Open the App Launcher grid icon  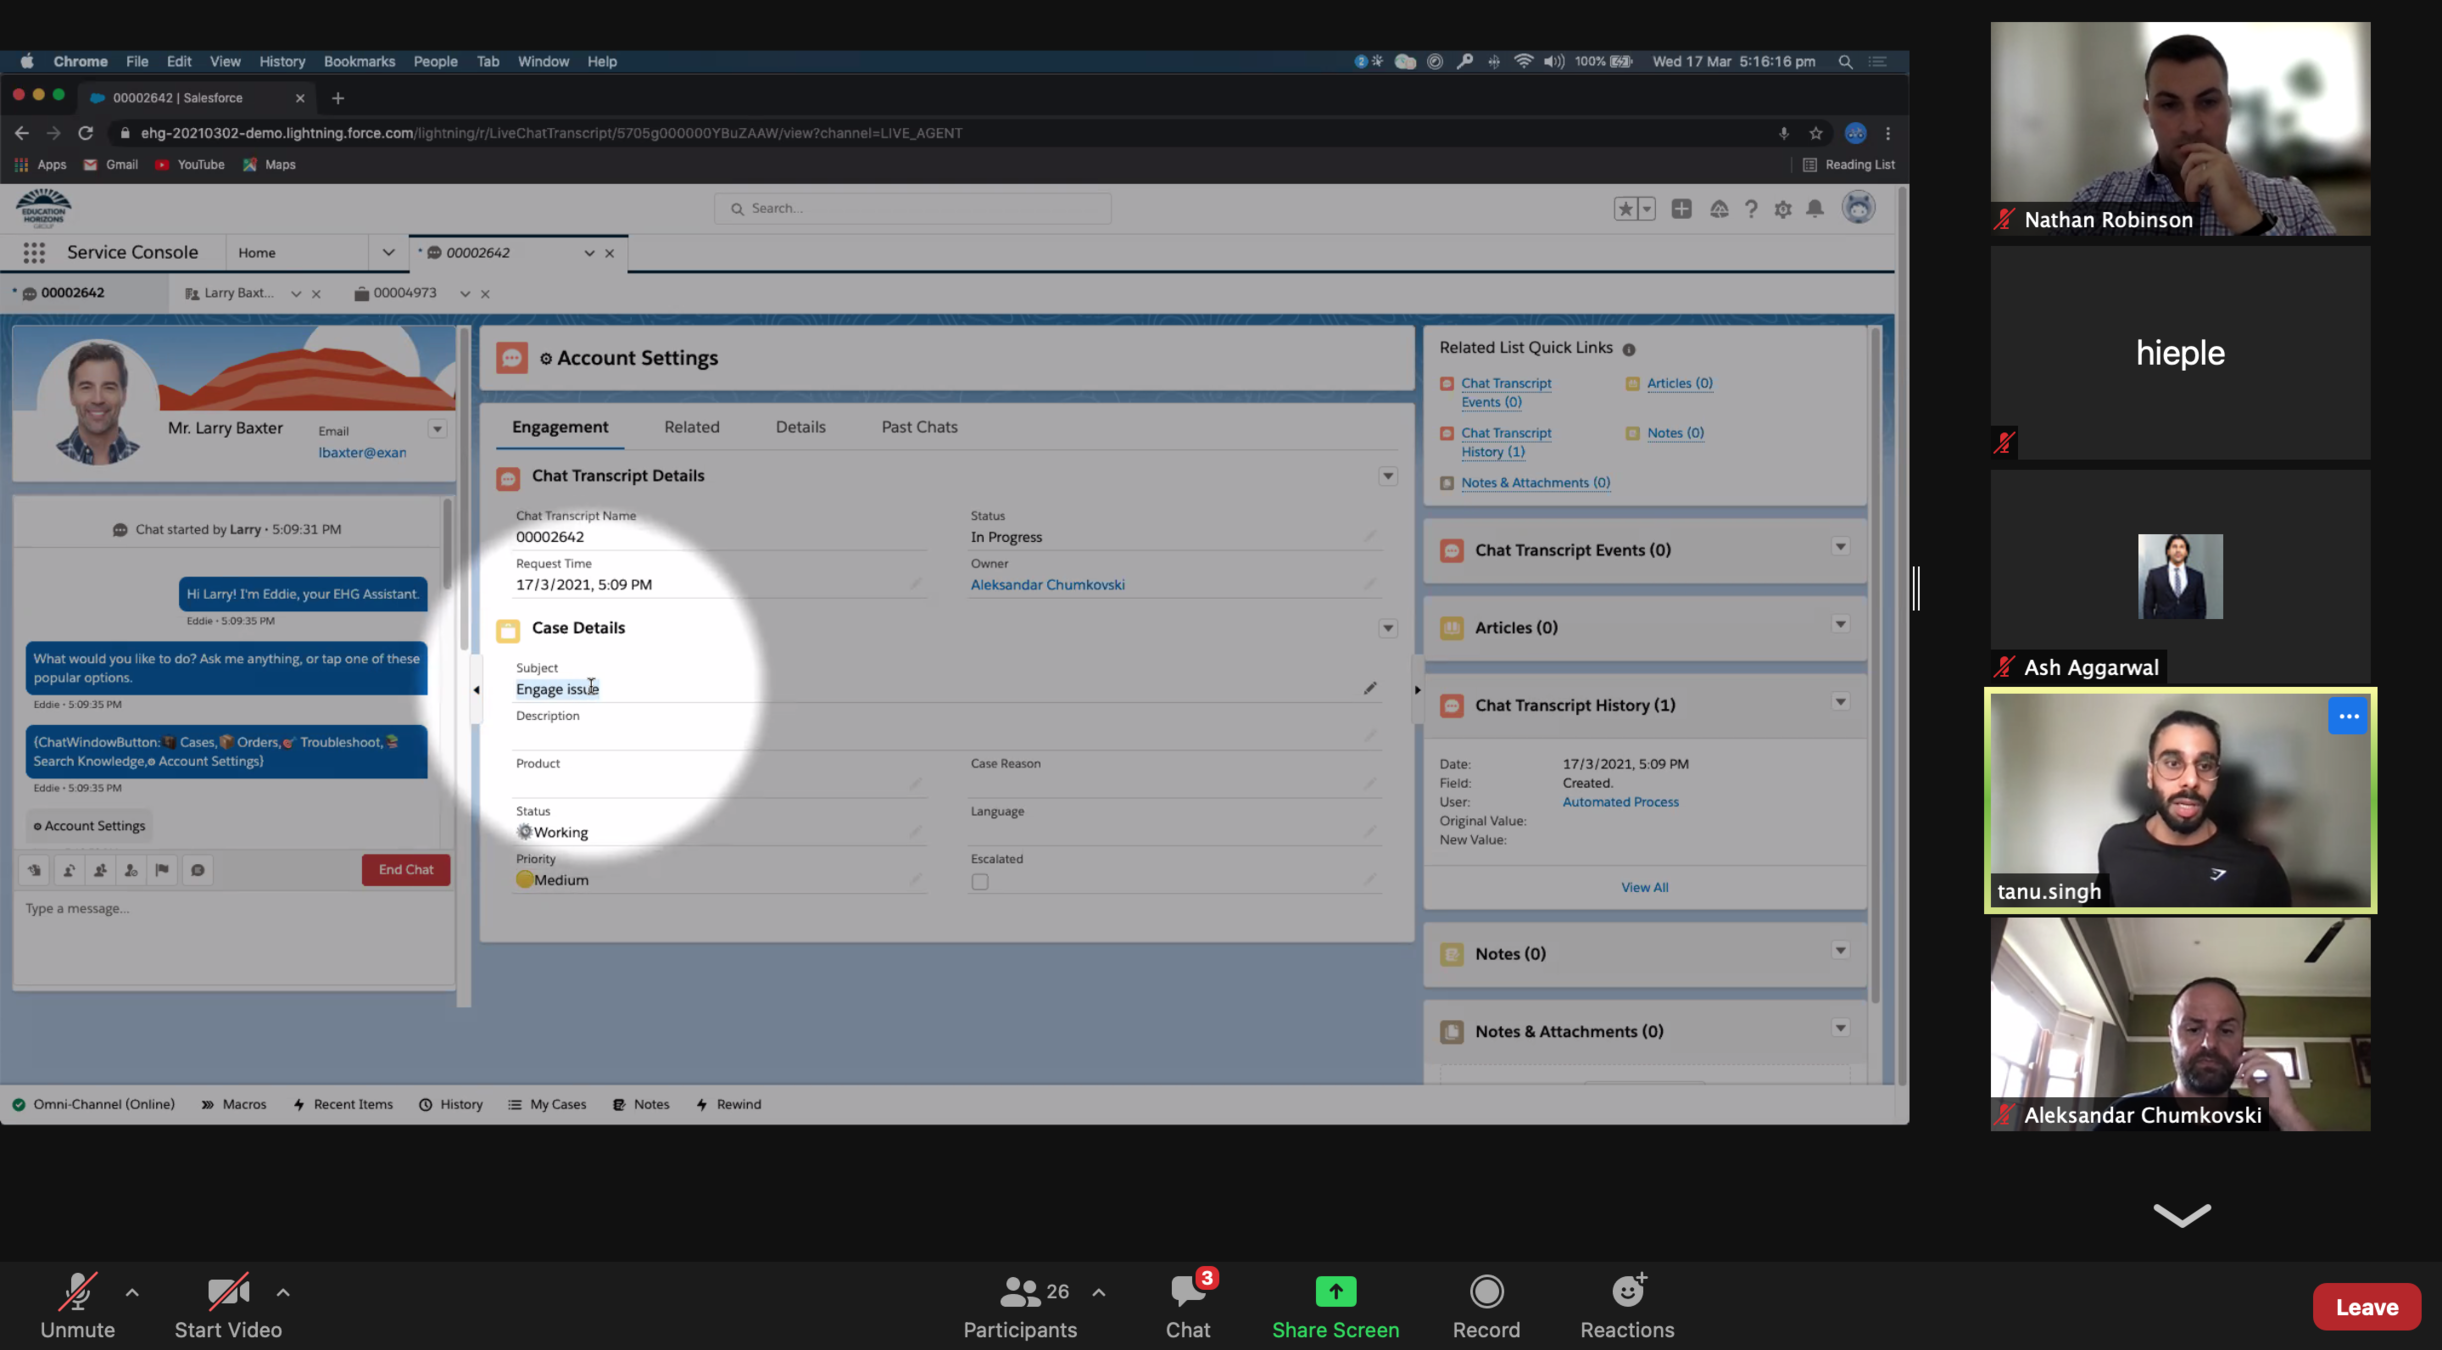click(34, 253)
